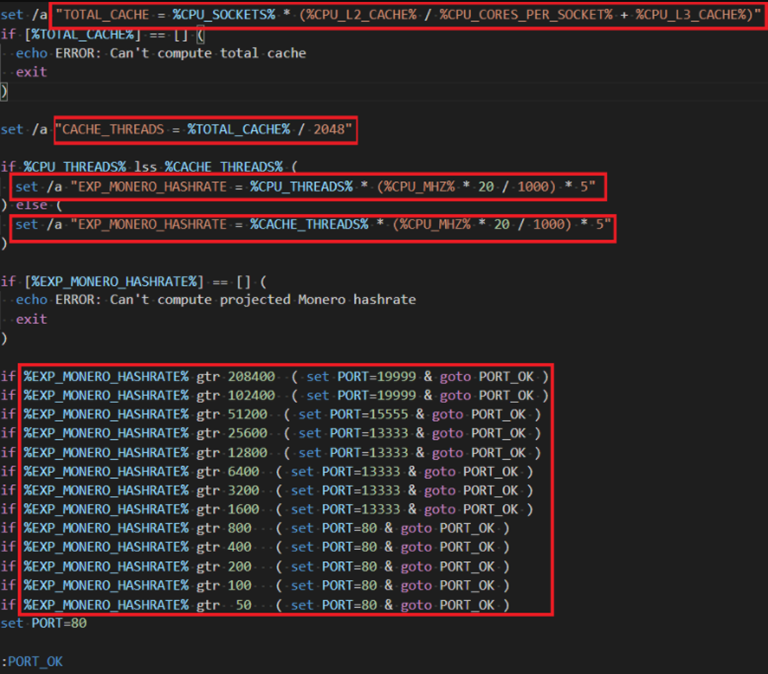Click the 'if %CPU_THREADS% lss %CACHE_THREADS%' line
This screenshot has width=768, height=674.
(149, 167)
